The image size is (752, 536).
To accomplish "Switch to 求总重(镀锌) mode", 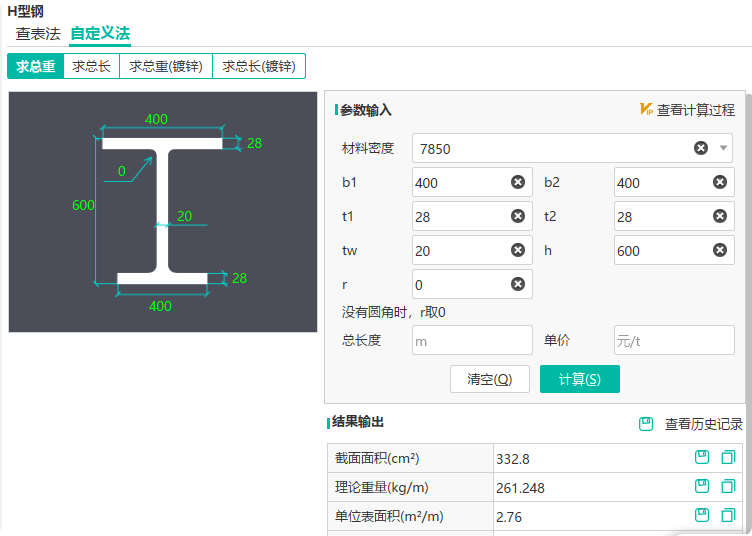I will [165, 66].
